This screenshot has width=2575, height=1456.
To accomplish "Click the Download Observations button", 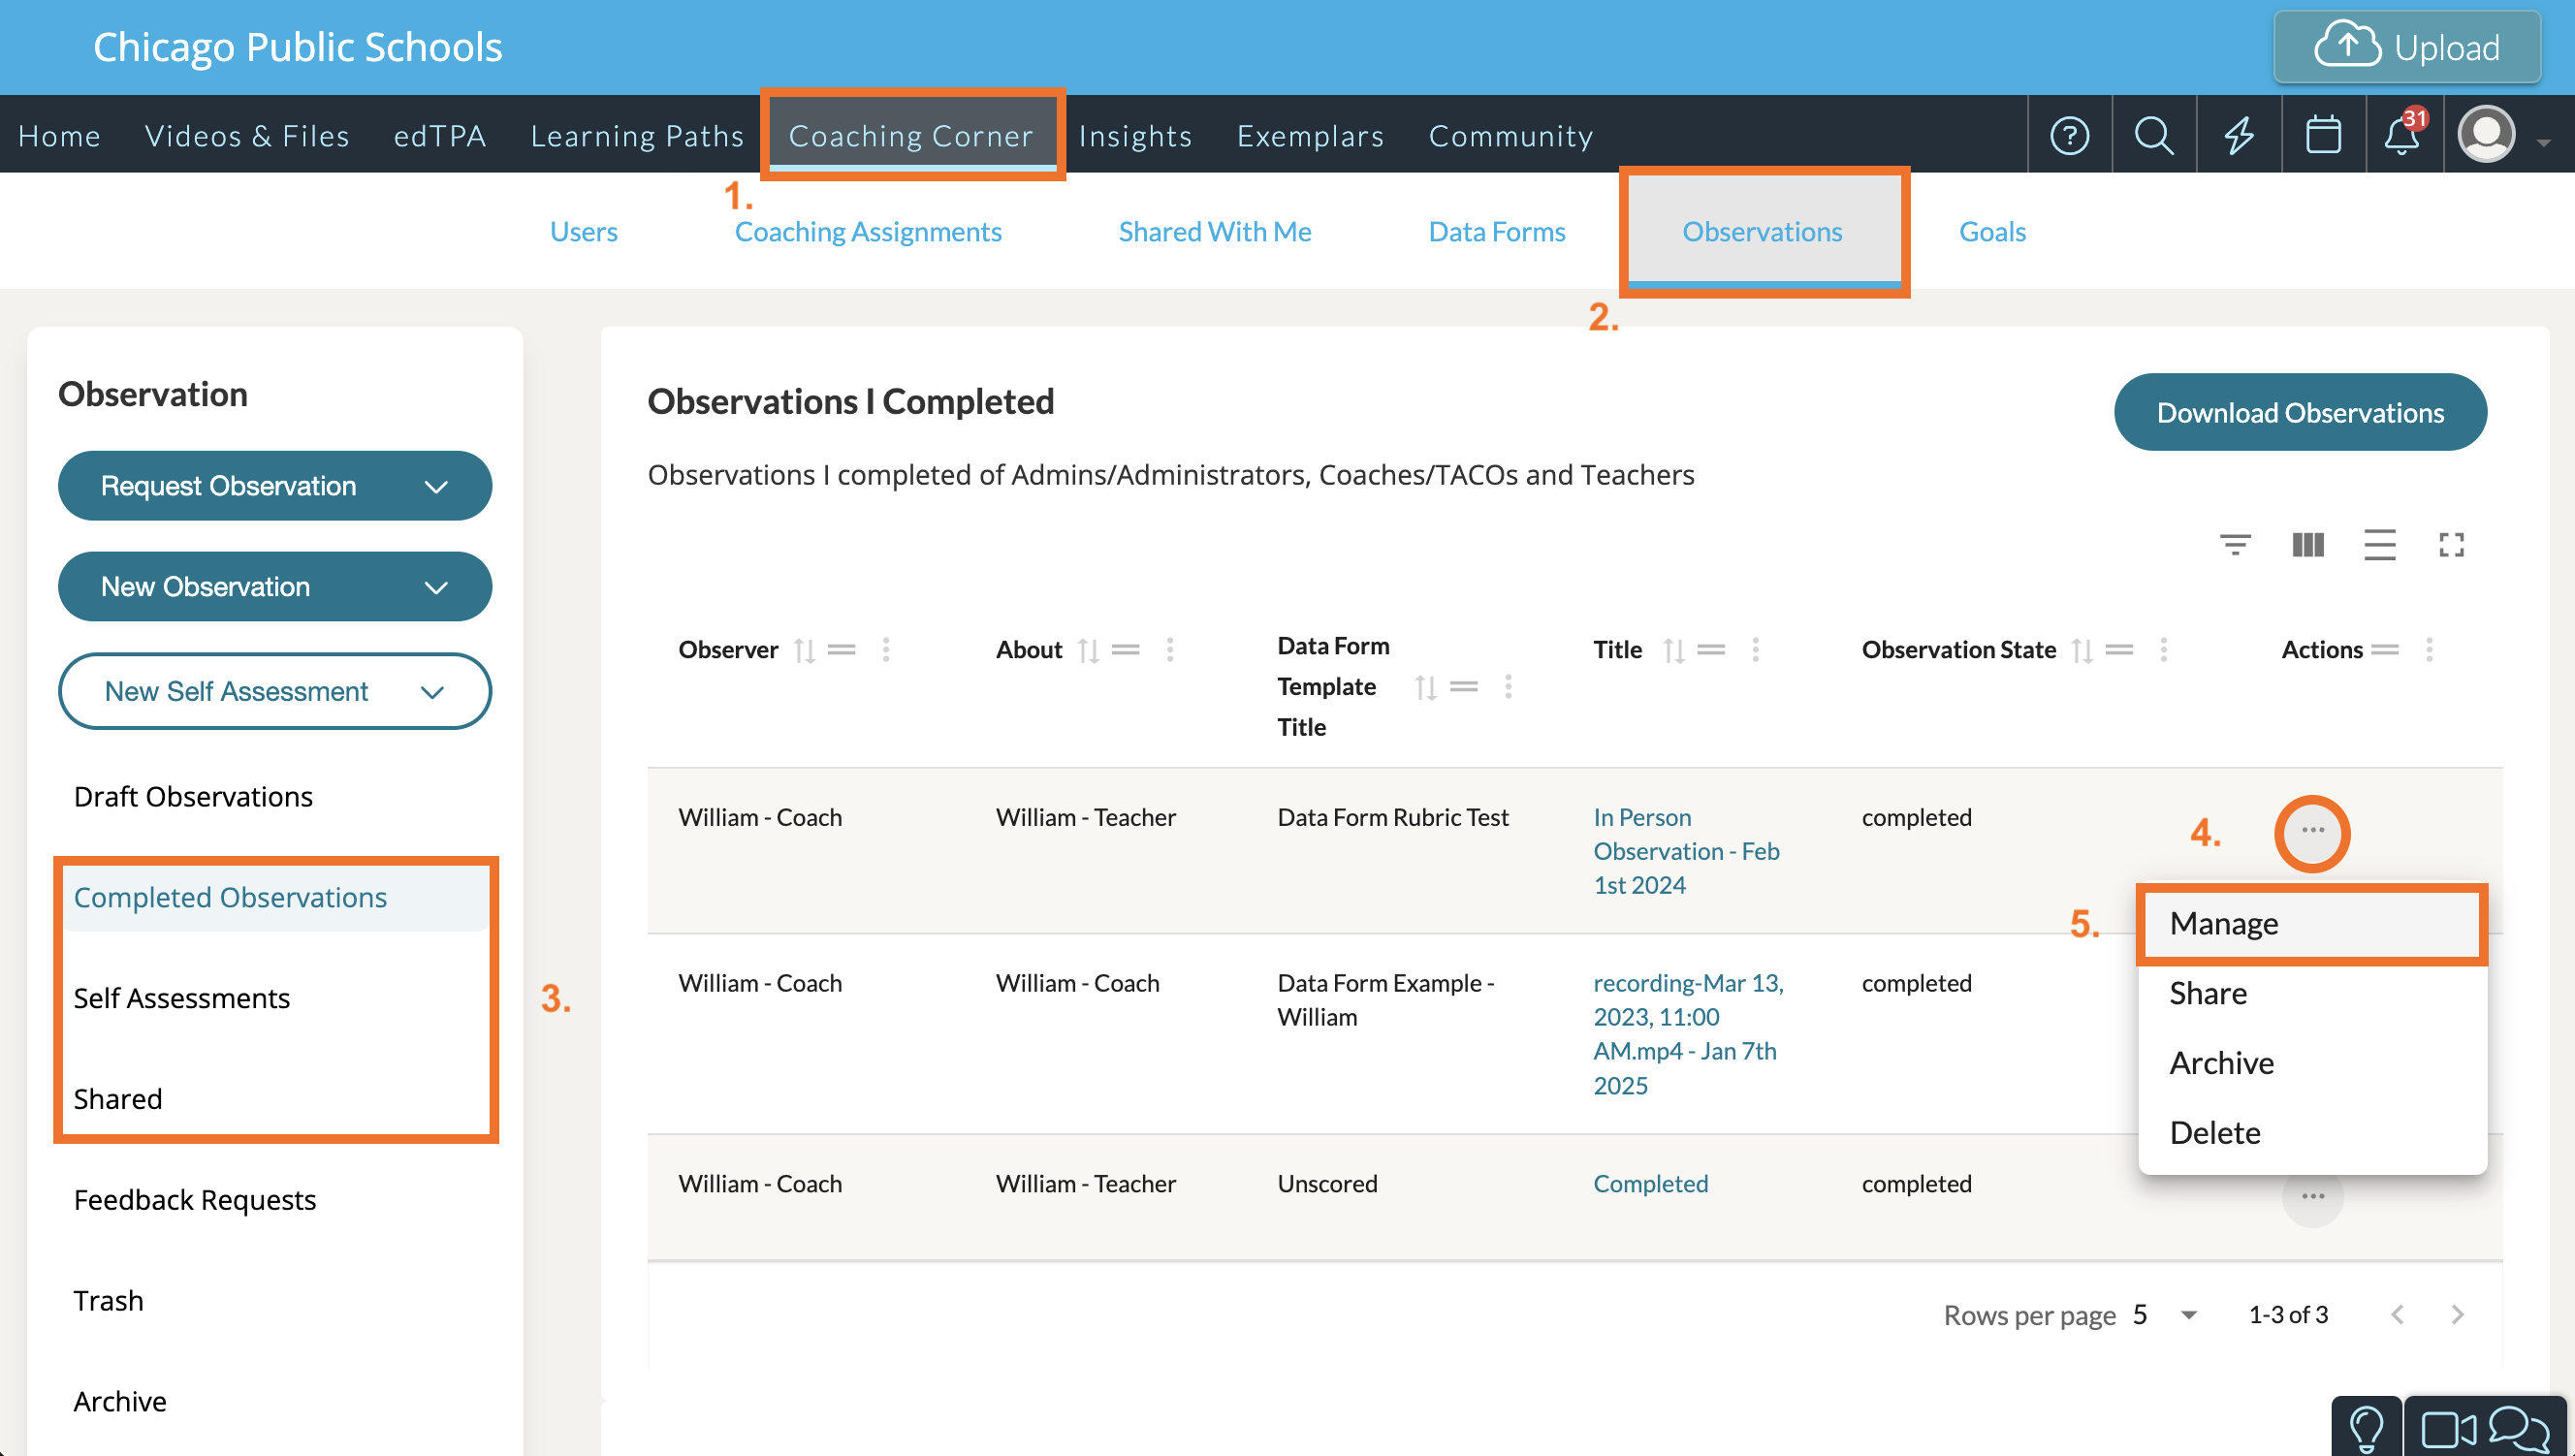I will [x=2299, y=413].
